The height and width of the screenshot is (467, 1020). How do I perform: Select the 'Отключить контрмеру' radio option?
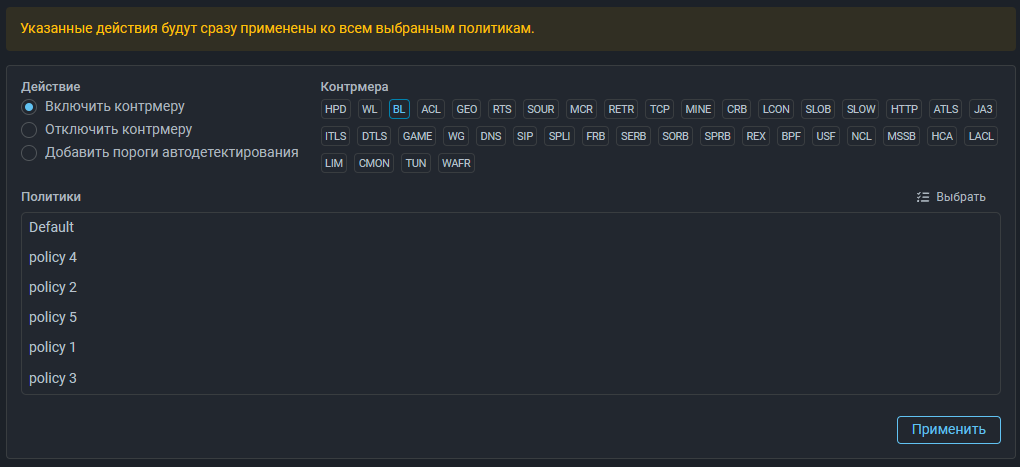coord(29,130)
